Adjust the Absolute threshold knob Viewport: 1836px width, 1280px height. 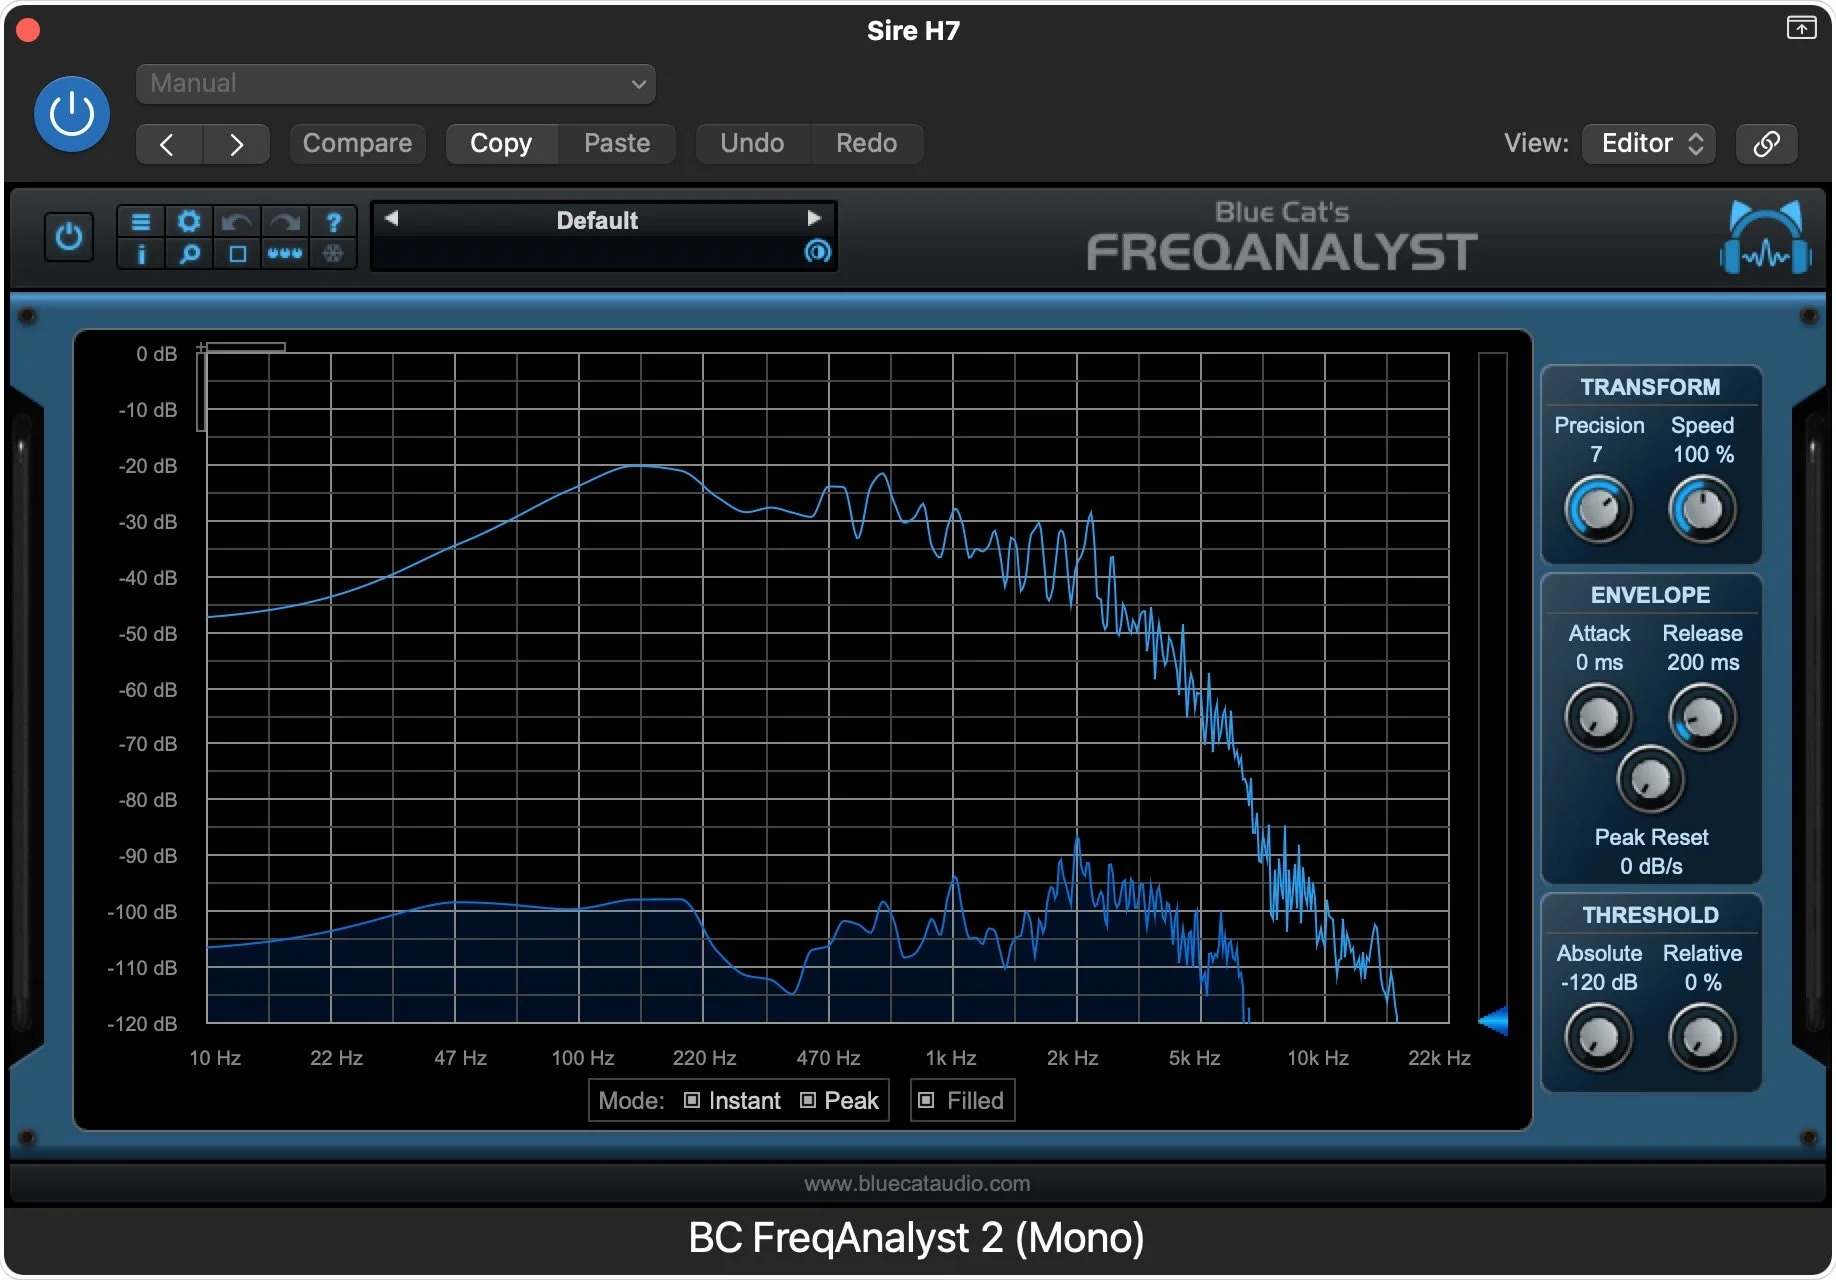click(1598, 1038)
